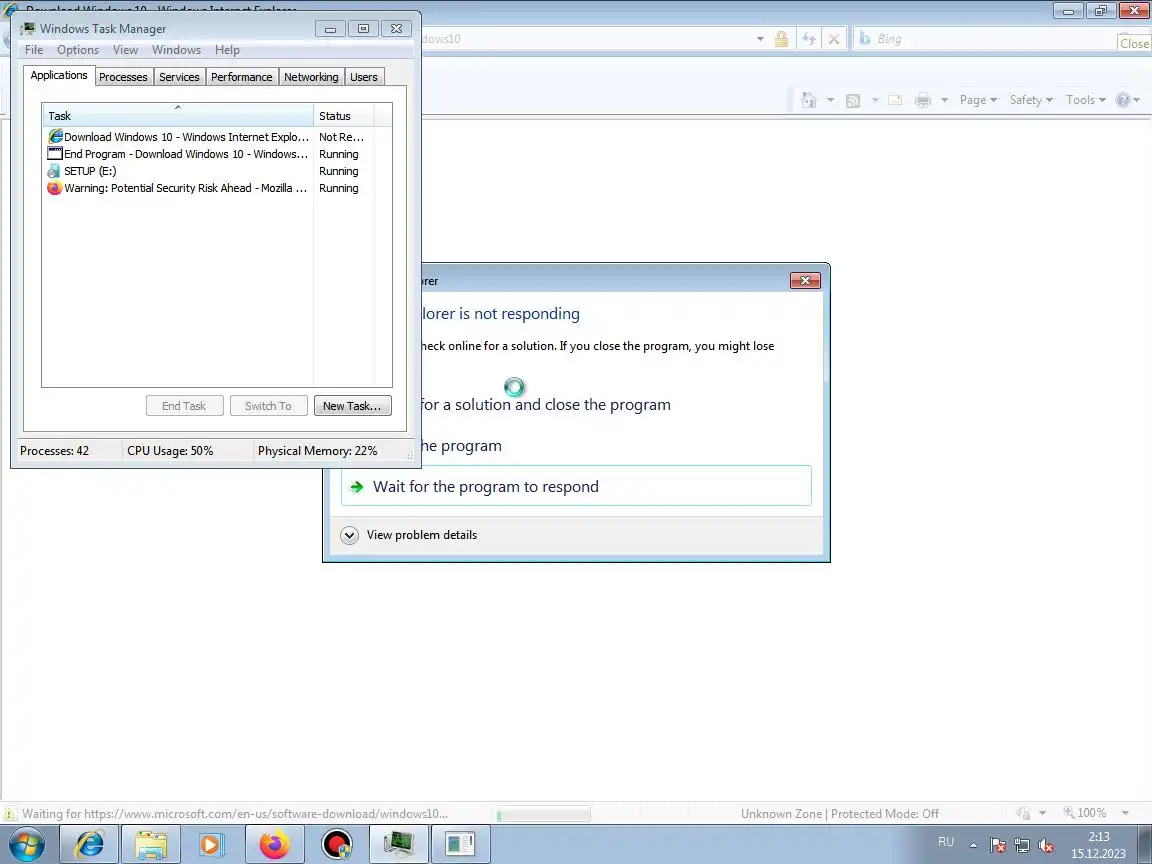Click the RU language indicator

click(x=946, y=842)
